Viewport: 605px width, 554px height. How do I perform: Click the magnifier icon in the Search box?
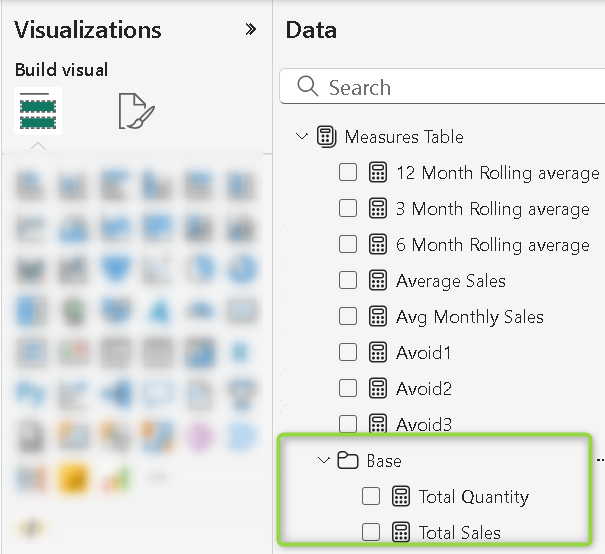308,86
